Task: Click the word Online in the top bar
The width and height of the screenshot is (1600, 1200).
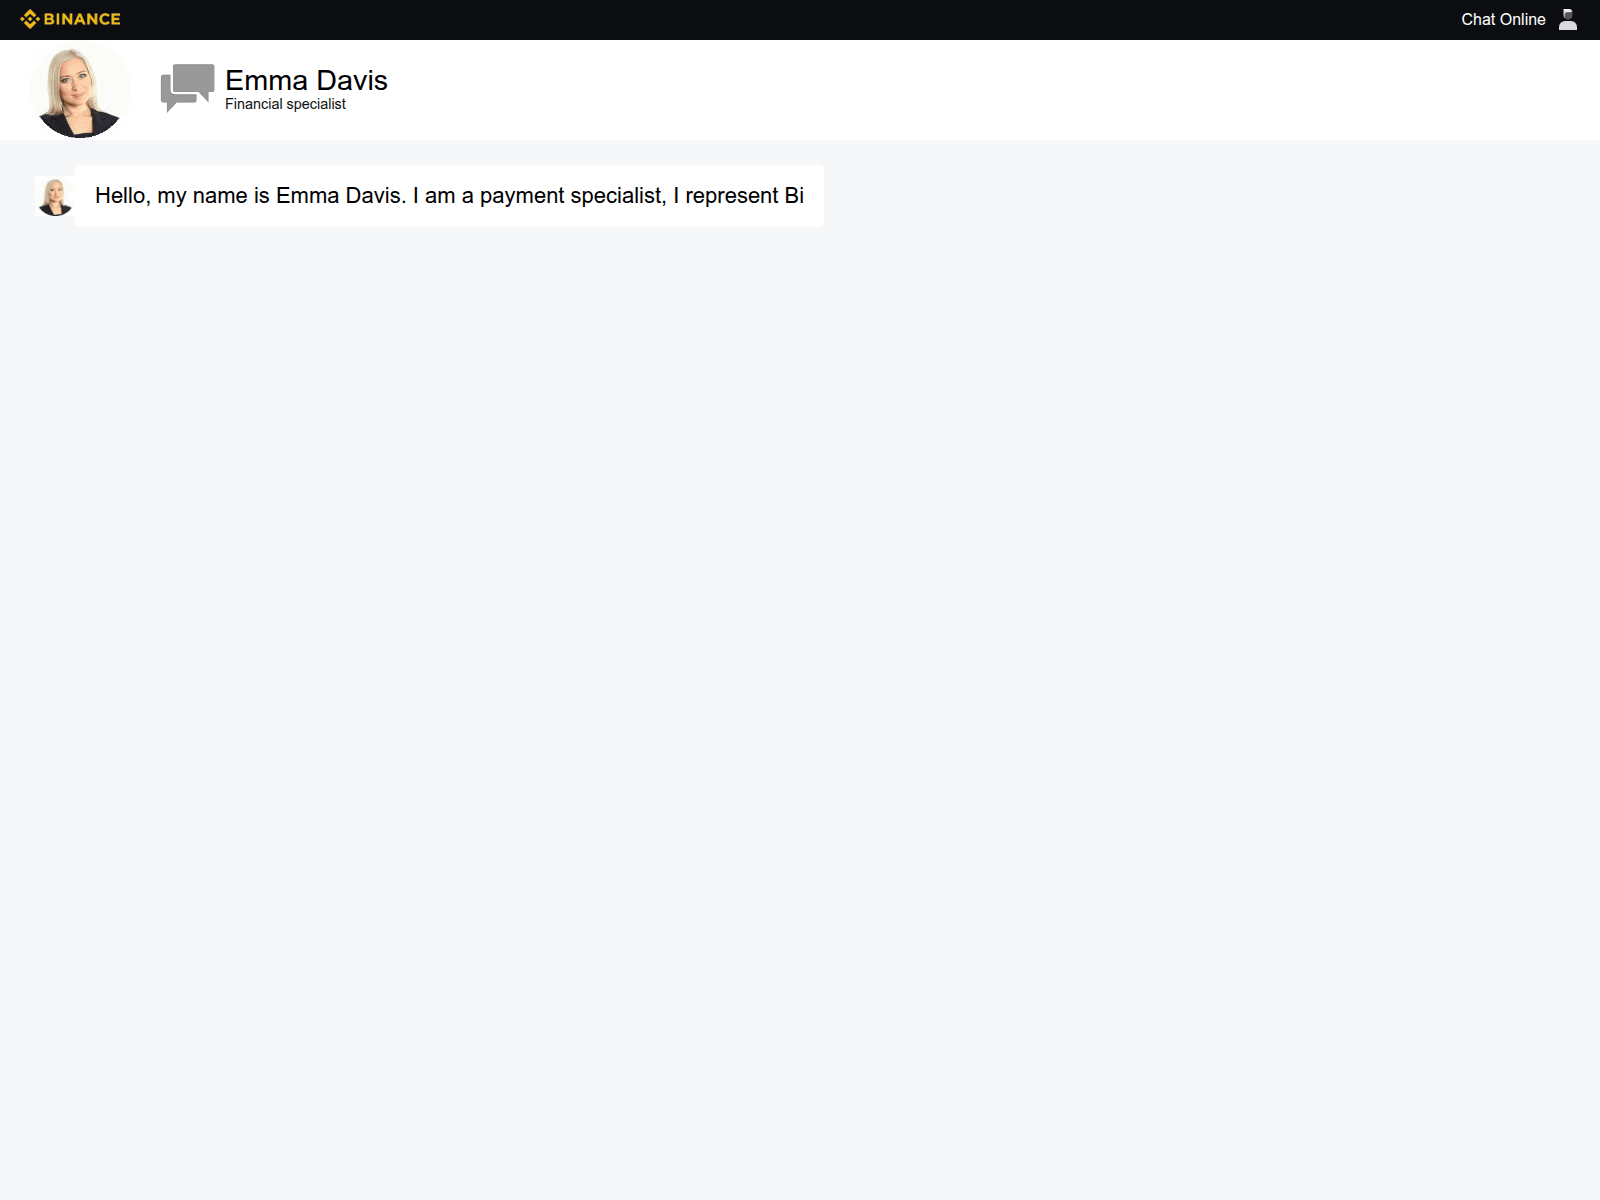Action: coord(1523,19)
